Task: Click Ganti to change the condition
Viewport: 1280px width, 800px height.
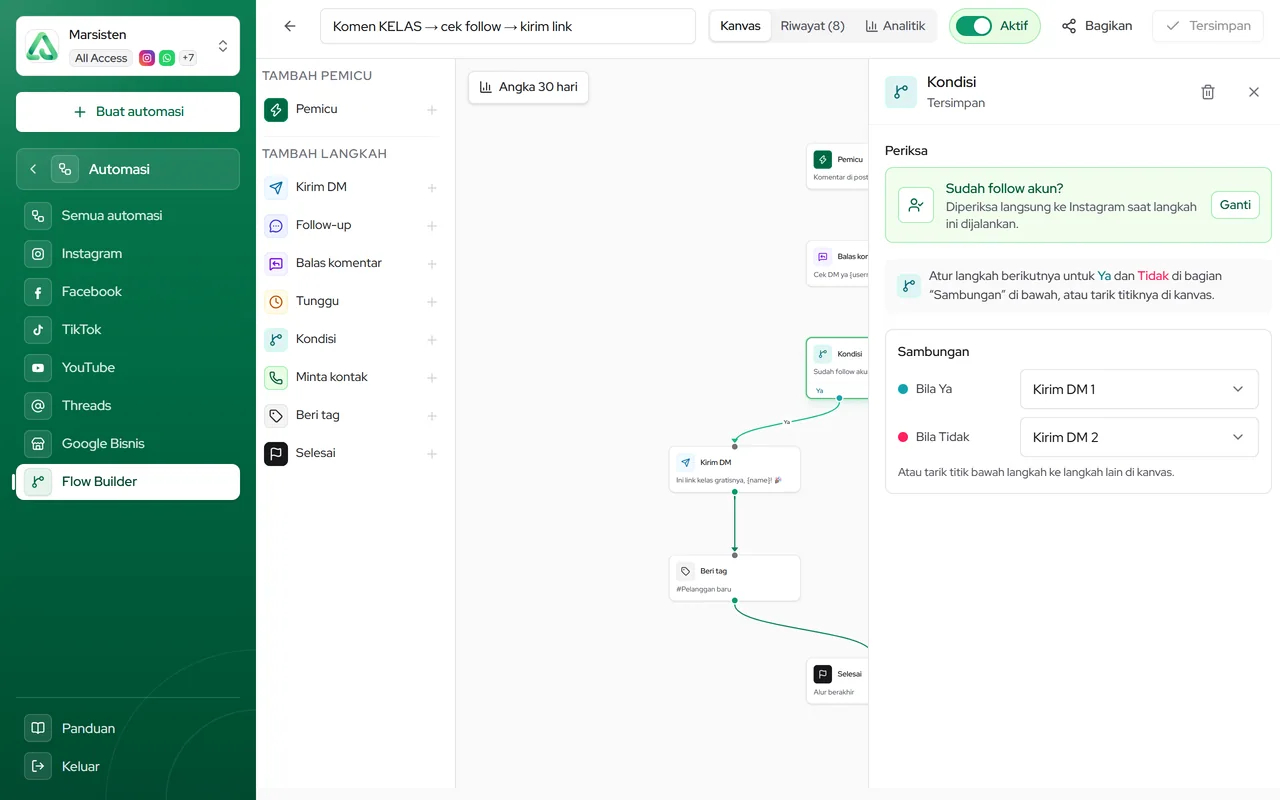Action: (1235, 205)
